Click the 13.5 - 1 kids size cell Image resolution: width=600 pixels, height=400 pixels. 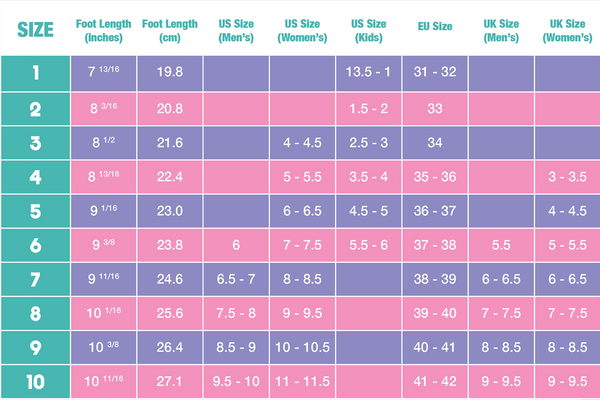click(368, 72)
